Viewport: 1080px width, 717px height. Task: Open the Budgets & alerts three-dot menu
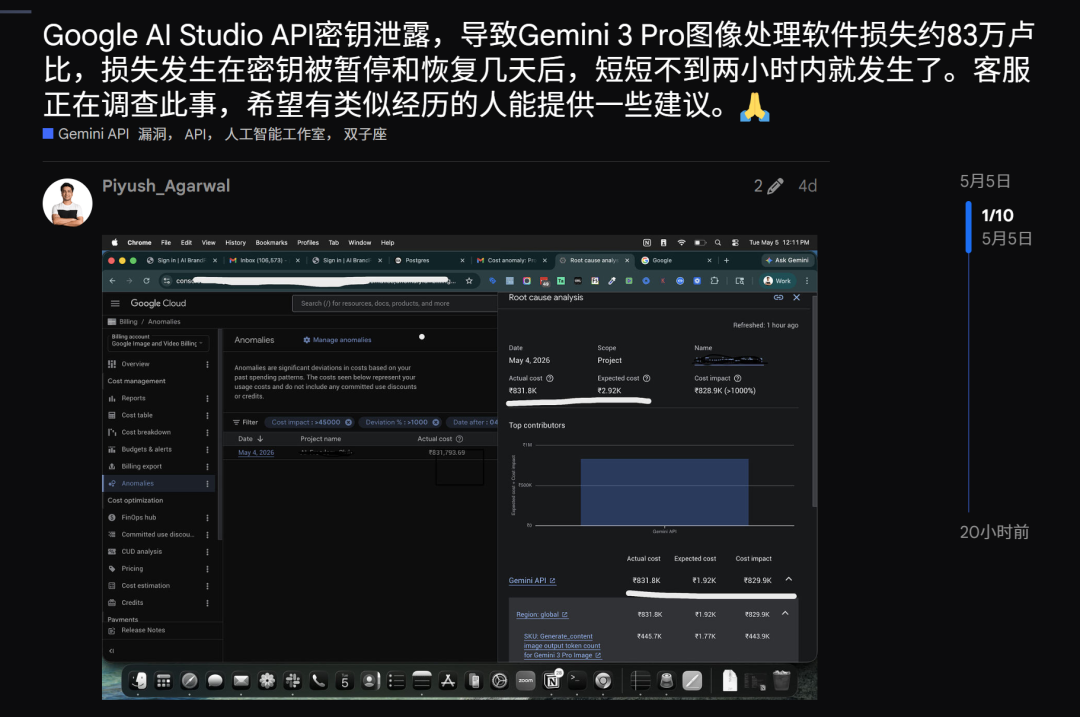click(x=207, y=449)
